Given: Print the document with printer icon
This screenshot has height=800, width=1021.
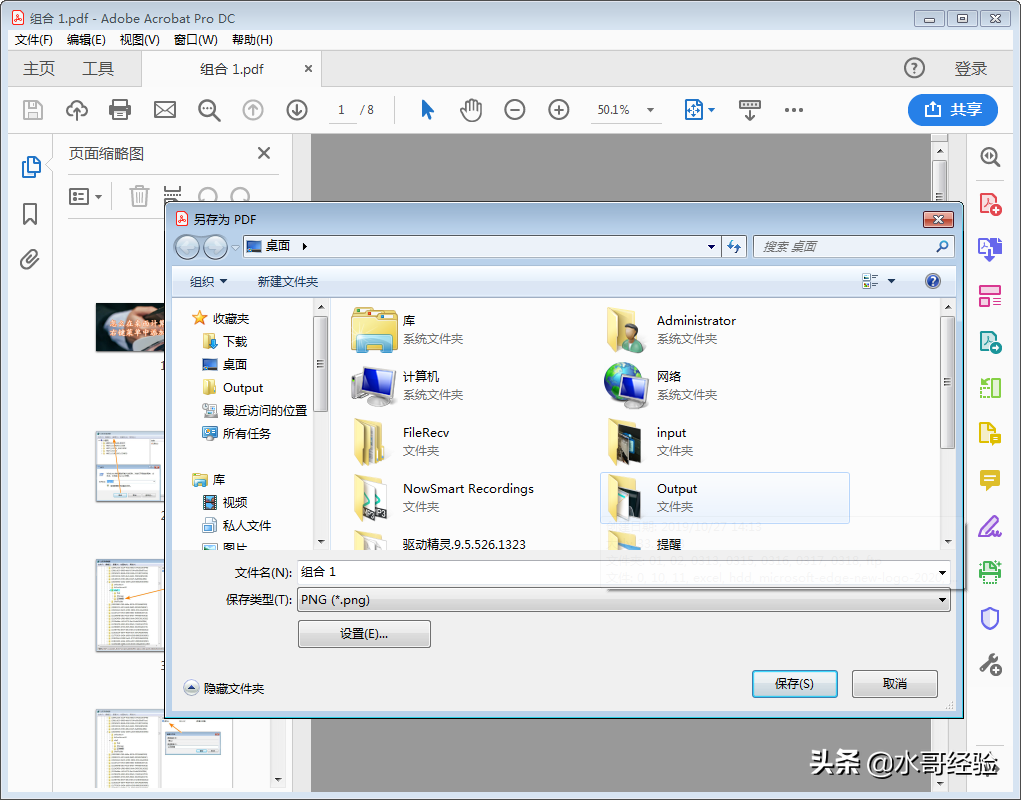Looking at the screenshot, I should (x=120, y=110).
